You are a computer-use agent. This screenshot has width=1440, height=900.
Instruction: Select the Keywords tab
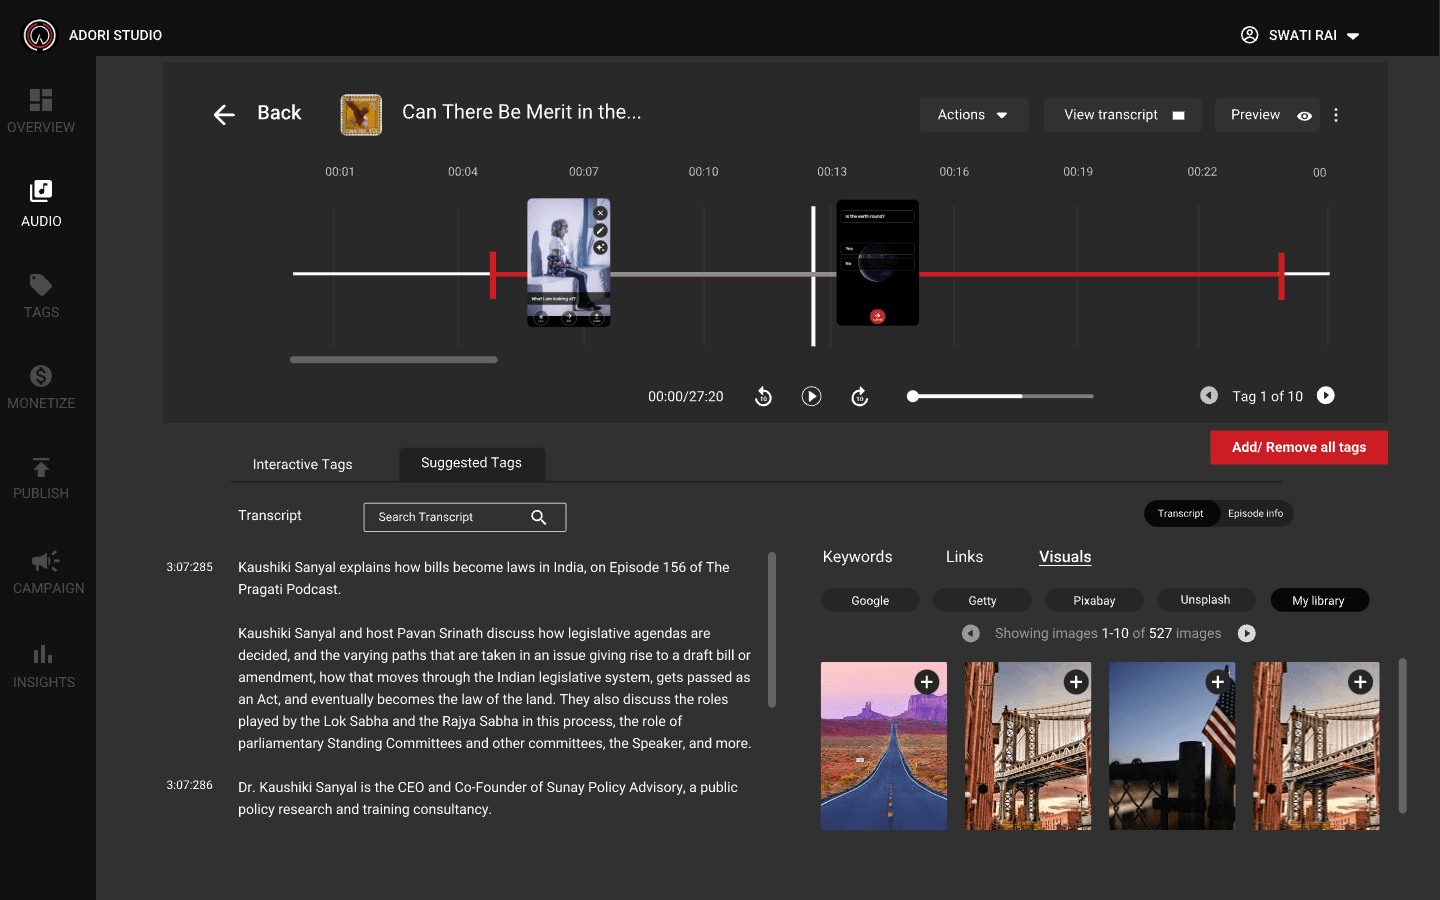[x=857, y=557]
